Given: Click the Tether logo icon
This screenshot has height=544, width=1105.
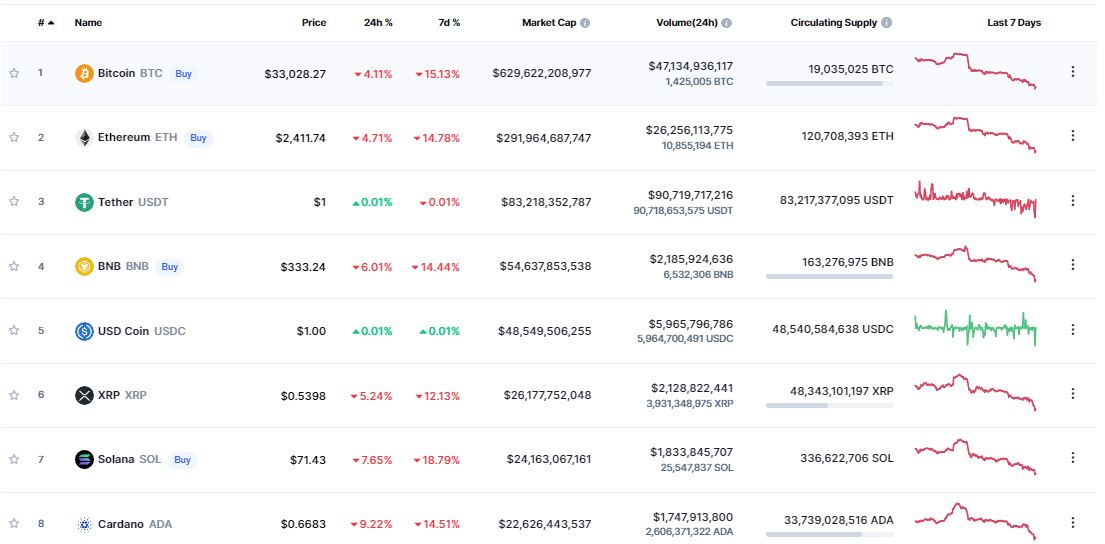Looking at the screenshot, I should pyautogui.click(x=84, y=202).
